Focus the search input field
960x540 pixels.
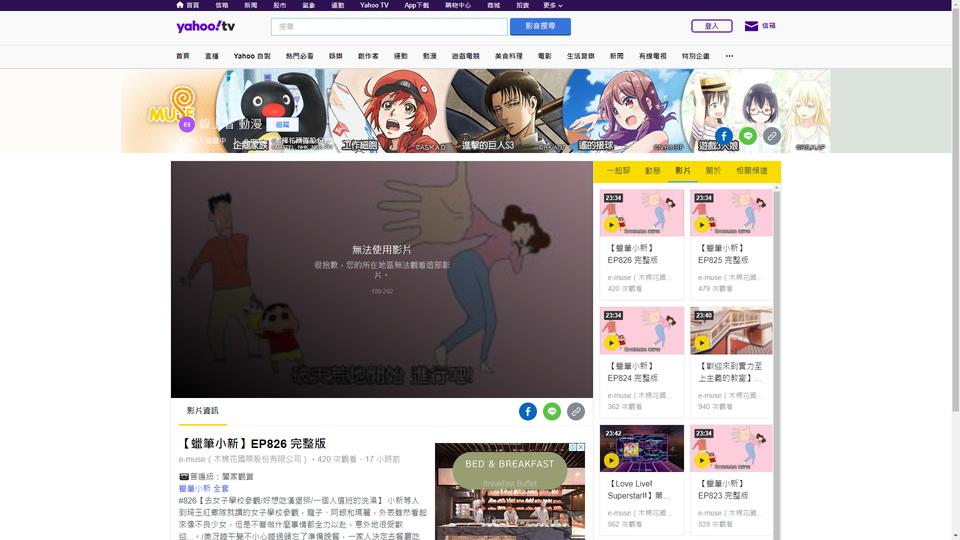(389, 26)
